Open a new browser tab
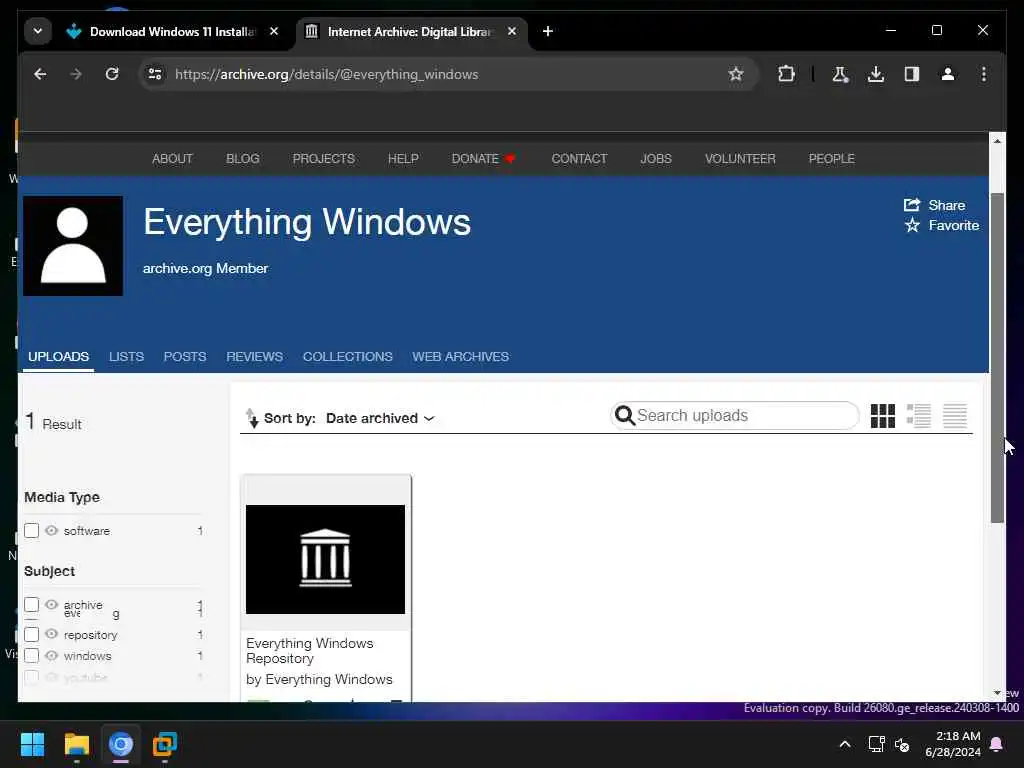Screen dimensions: 1024x768 point(547,31)
